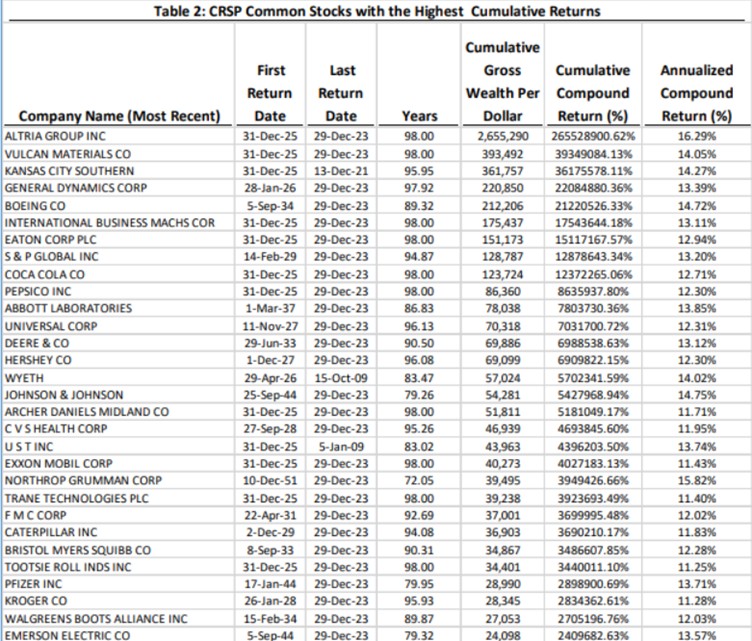Click 'Annualized Compound Return (%)' header
The width and height of the screenshot is (752, 641).
[697, 93]
